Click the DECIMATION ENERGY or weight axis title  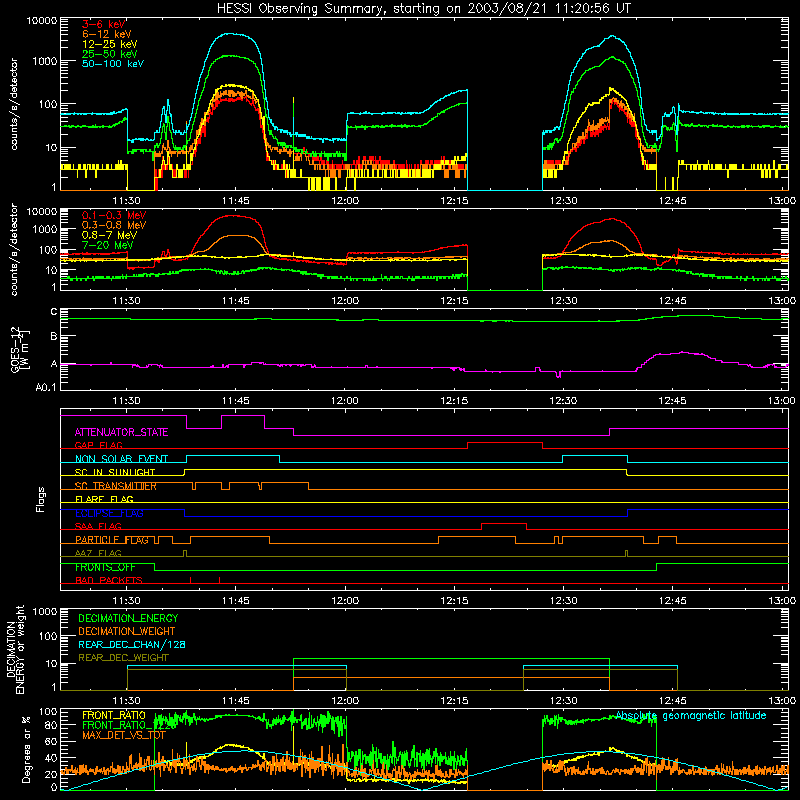[x=15, y=649]
